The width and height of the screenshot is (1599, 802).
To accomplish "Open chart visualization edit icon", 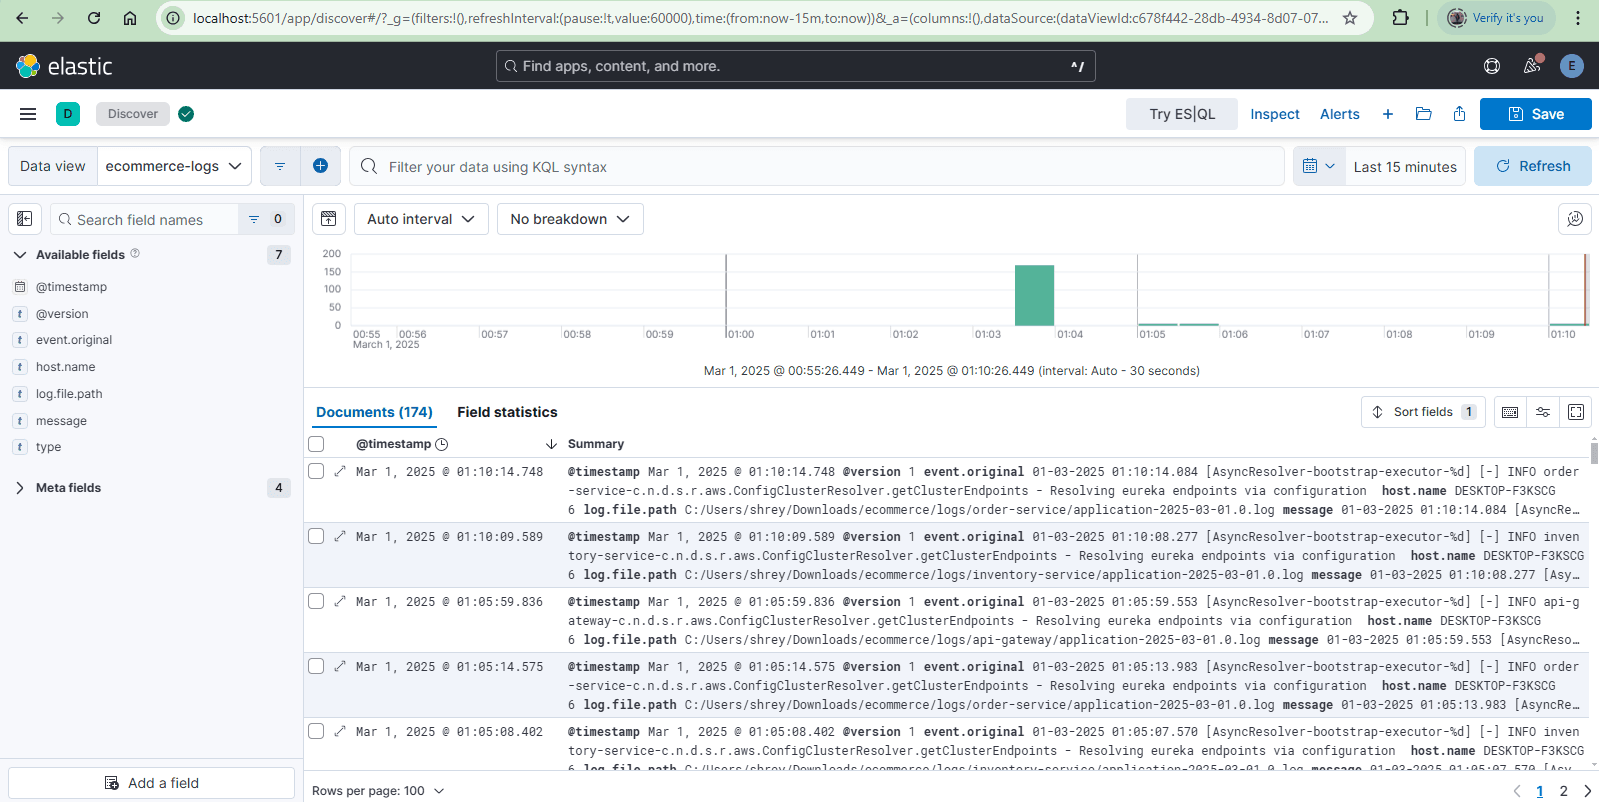I will pos(1575,219).
